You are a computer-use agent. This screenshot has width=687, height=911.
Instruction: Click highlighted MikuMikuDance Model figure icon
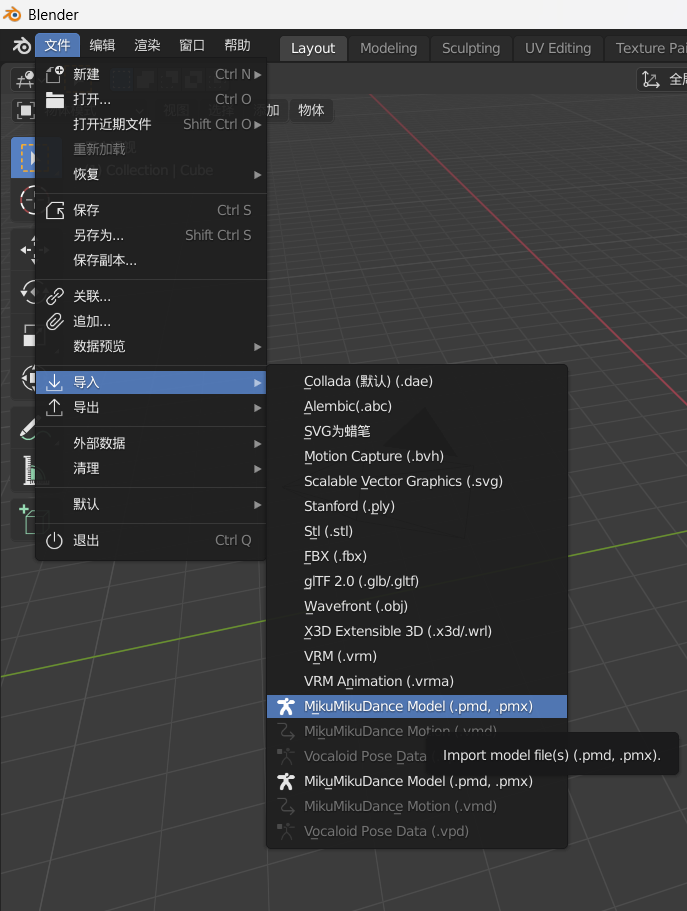click(286, 706)
